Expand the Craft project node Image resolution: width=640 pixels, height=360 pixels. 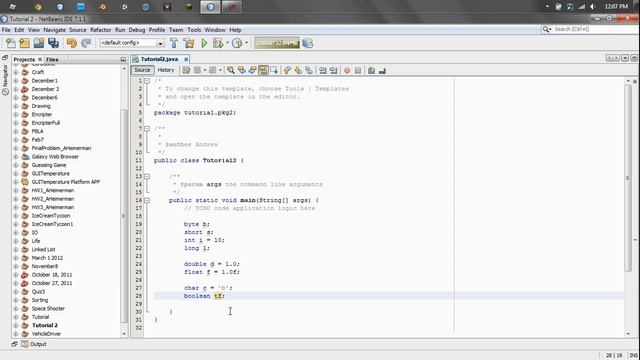pos(16,72)
